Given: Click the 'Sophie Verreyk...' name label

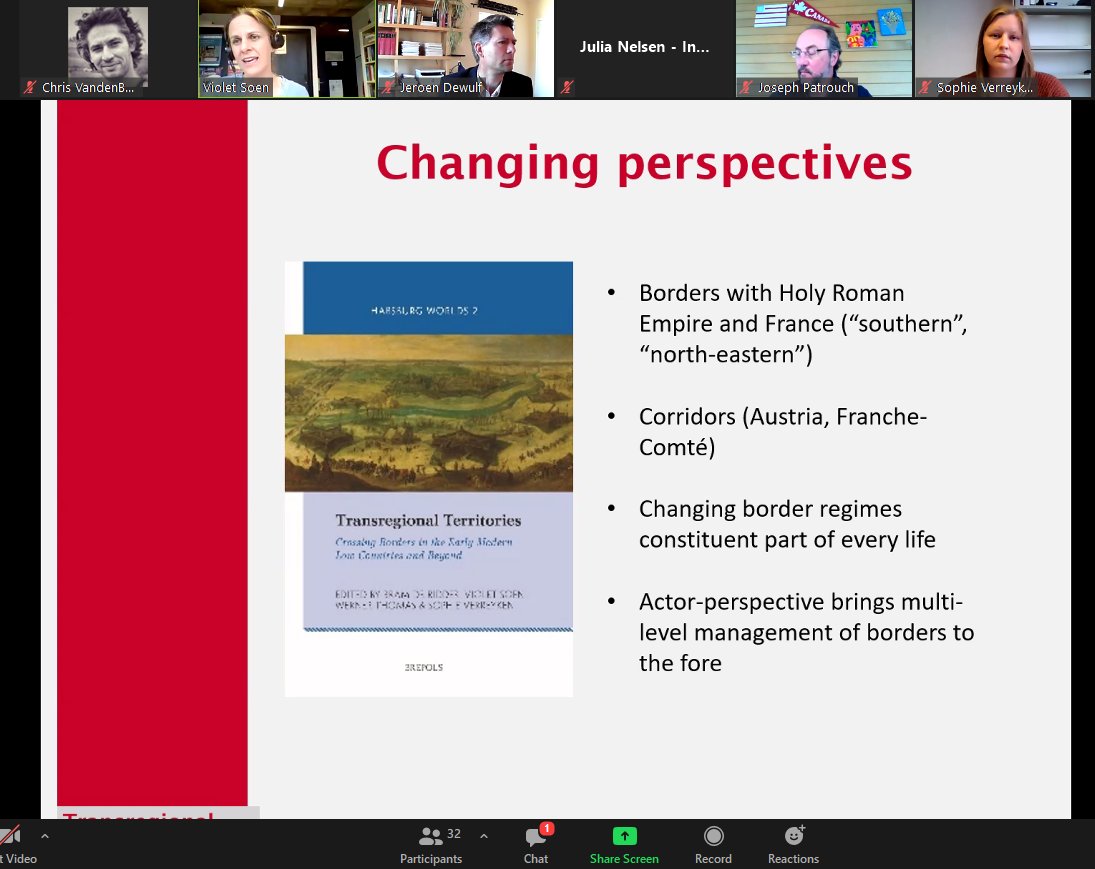Looking at the screenshot, I should click(985, 87).
